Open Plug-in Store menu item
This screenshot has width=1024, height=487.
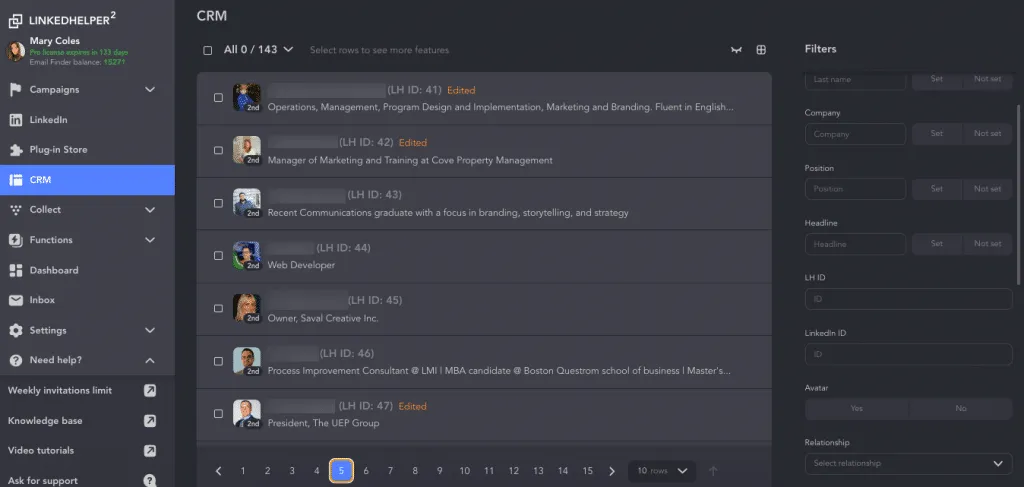point(88,150)
